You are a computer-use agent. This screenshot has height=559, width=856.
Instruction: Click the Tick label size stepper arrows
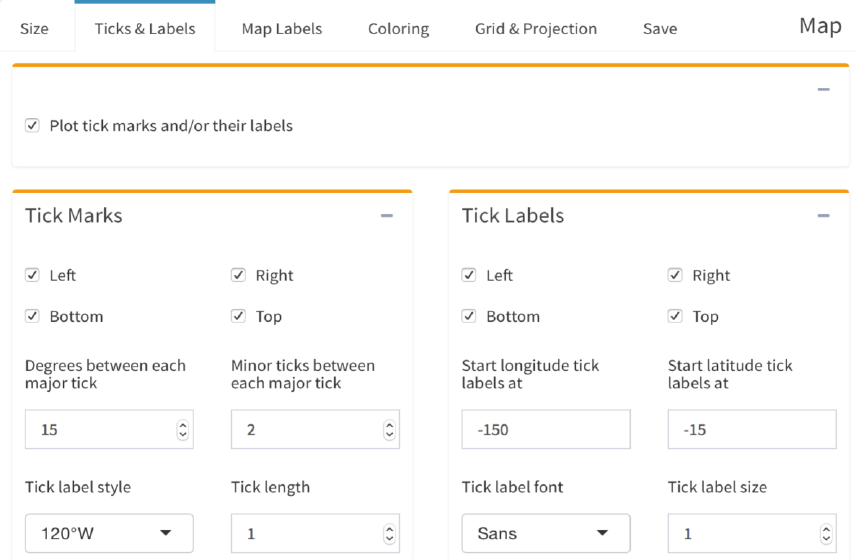pyautogui.click(x=826, y=533)
